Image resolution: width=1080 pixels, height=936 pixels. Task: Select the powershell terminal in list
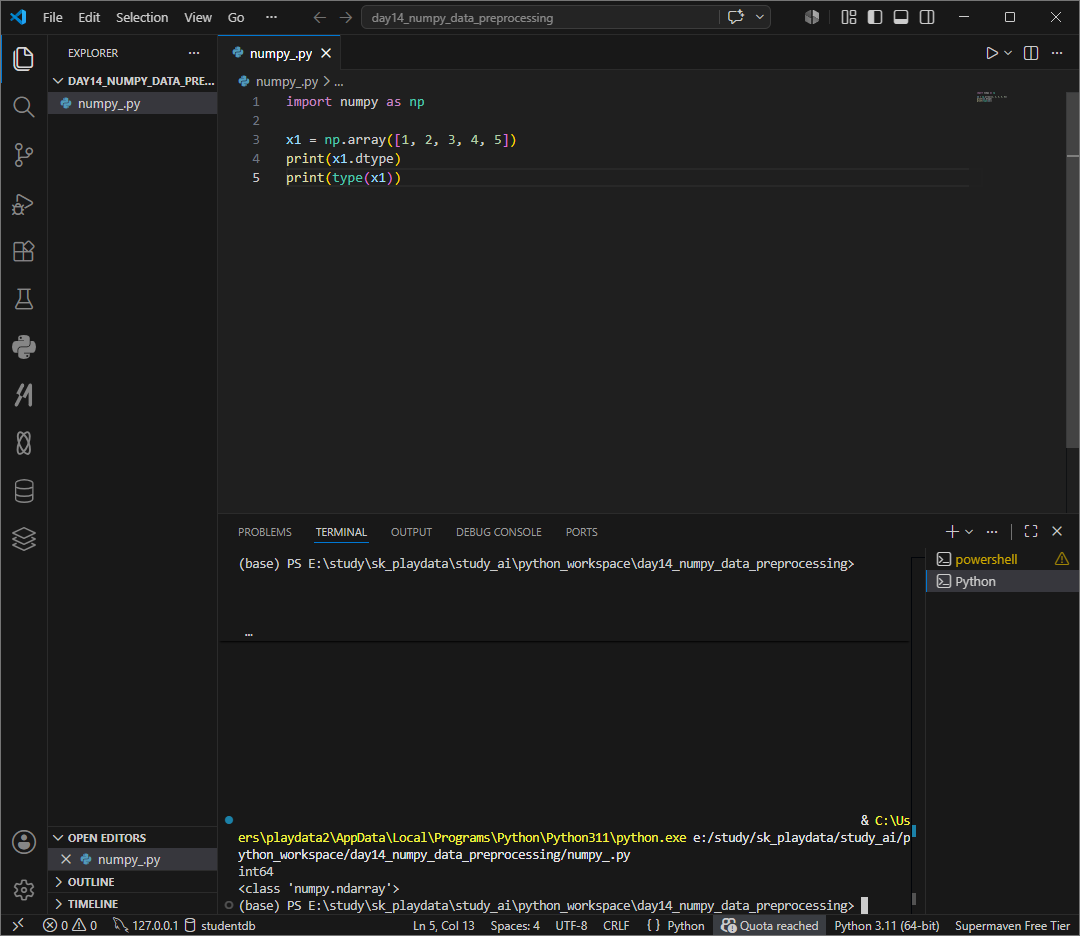pyautogui.click(x=1002, y=559)
